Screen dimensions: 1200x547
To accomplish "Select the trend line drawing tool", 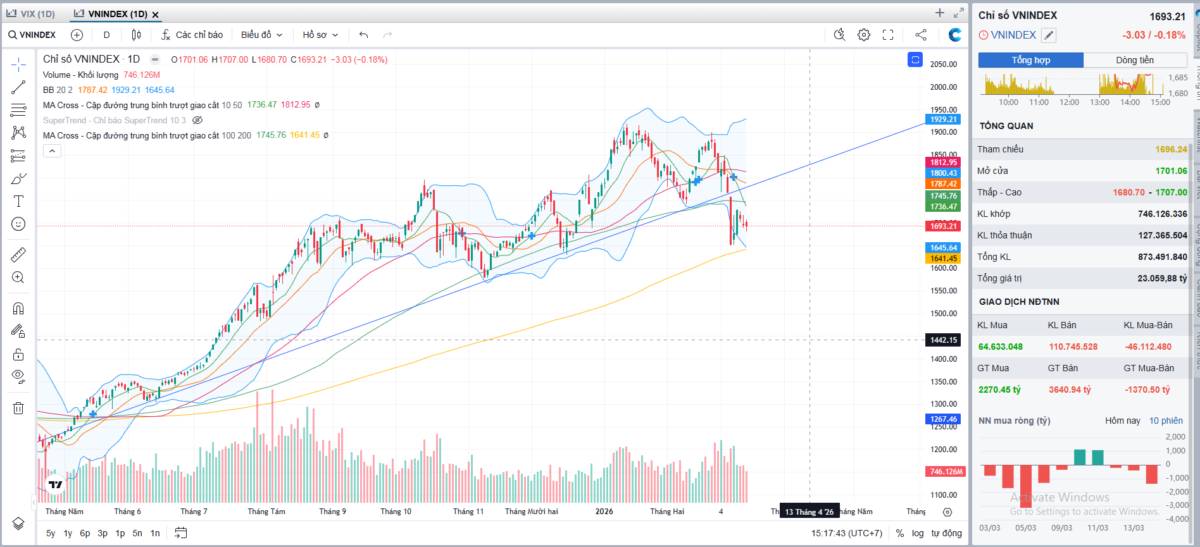I will (x=18, y=87).
